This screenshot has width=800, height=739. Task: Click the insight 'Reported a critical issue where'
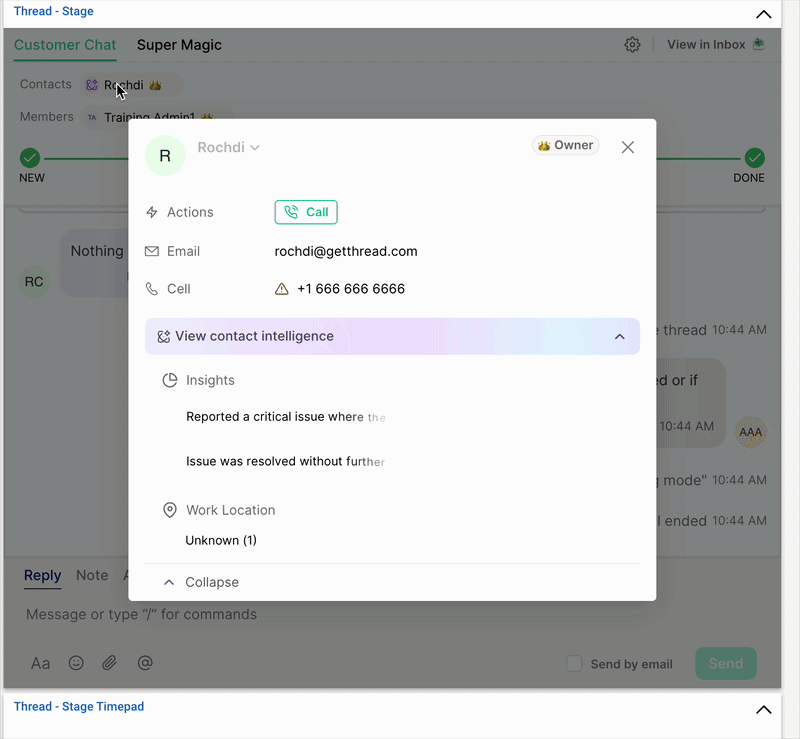pos(286,417)
